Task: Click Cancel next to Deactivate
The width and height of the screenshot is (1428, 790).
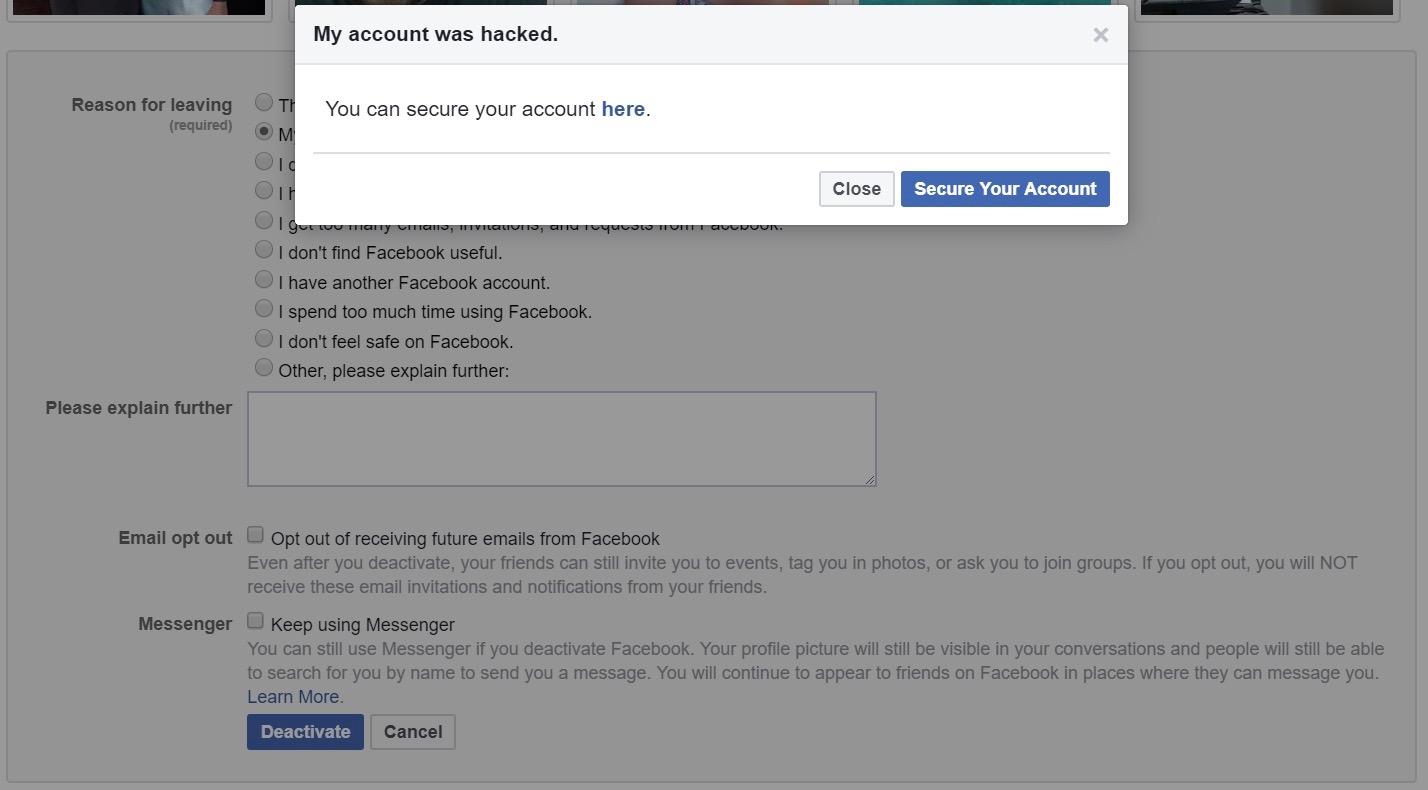Action: coord(412,732)
